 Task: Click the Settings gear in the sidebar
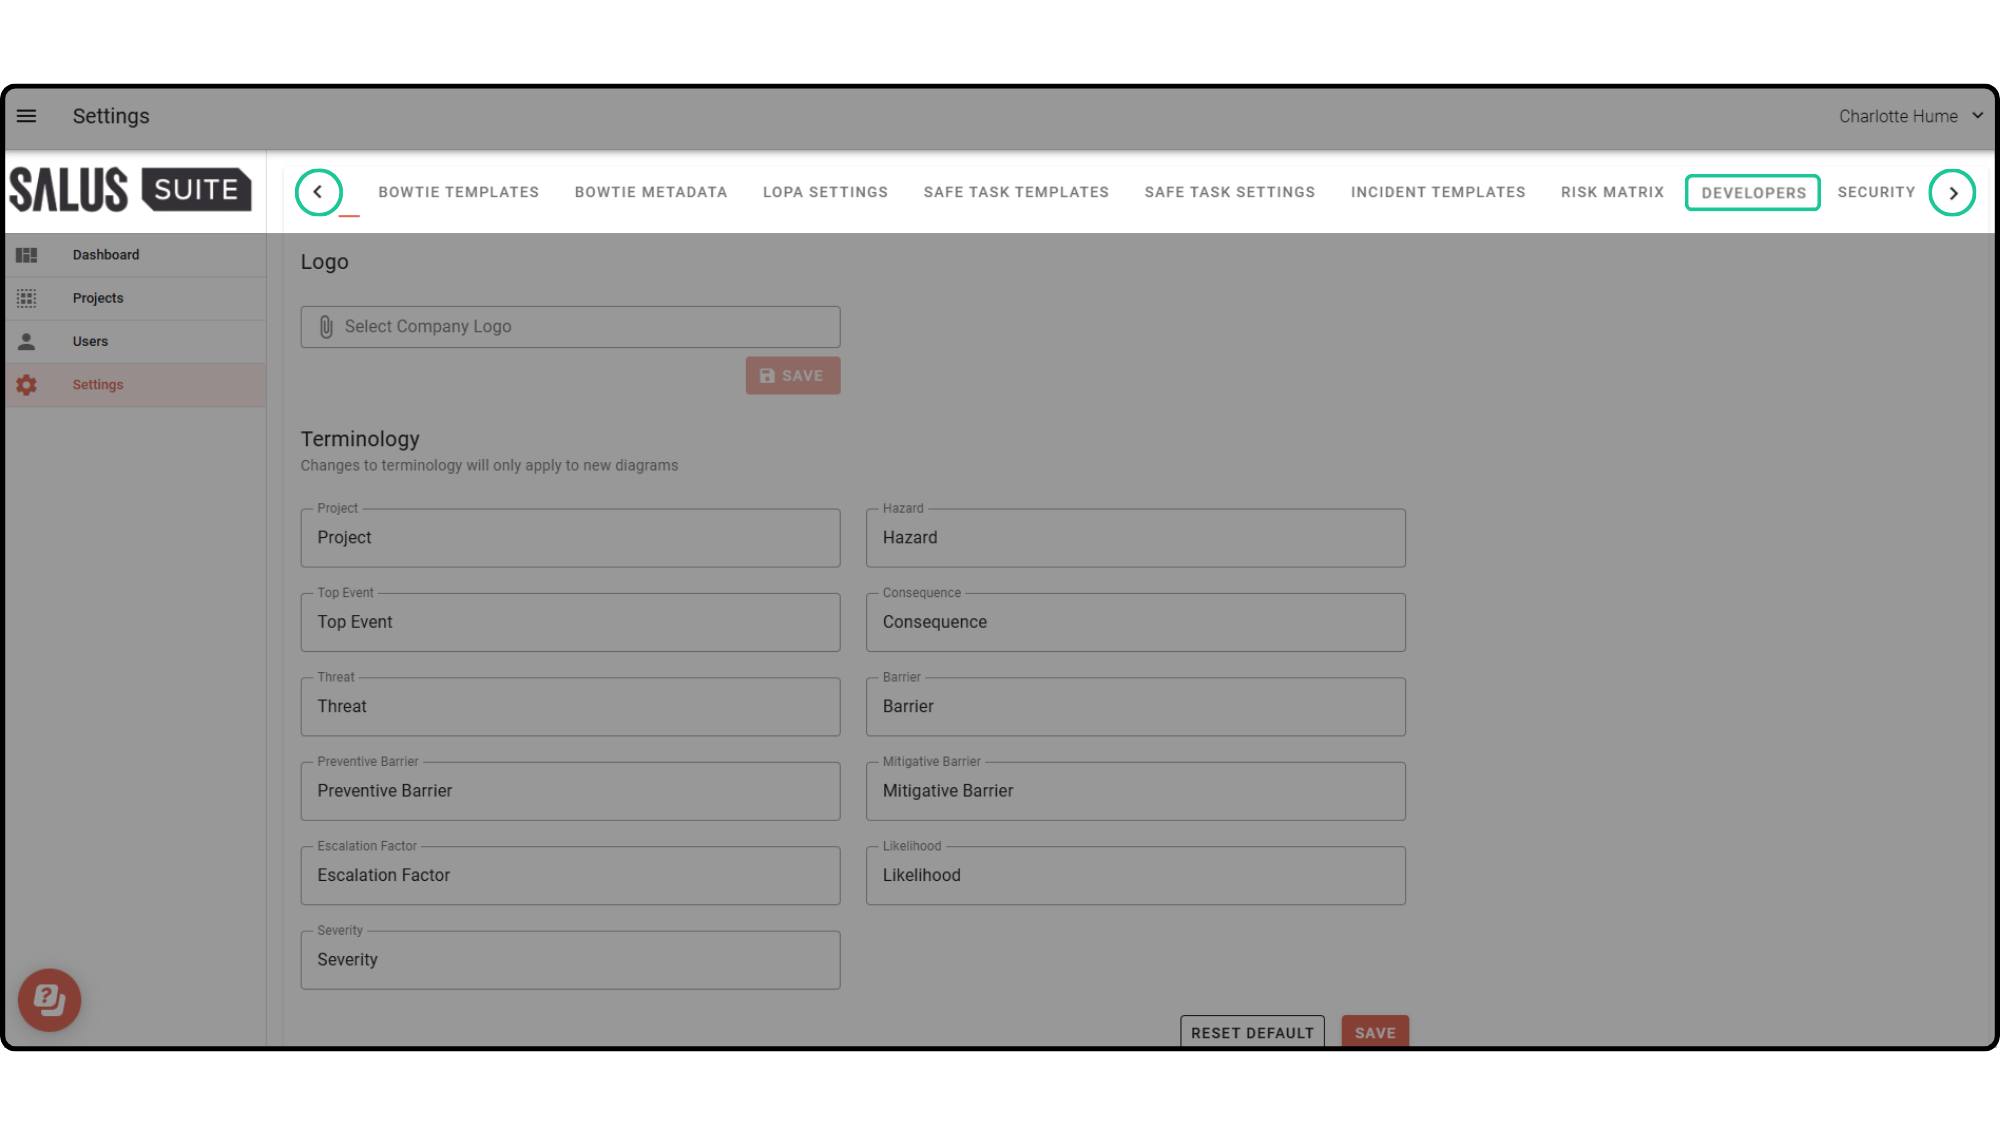[26, 384]
